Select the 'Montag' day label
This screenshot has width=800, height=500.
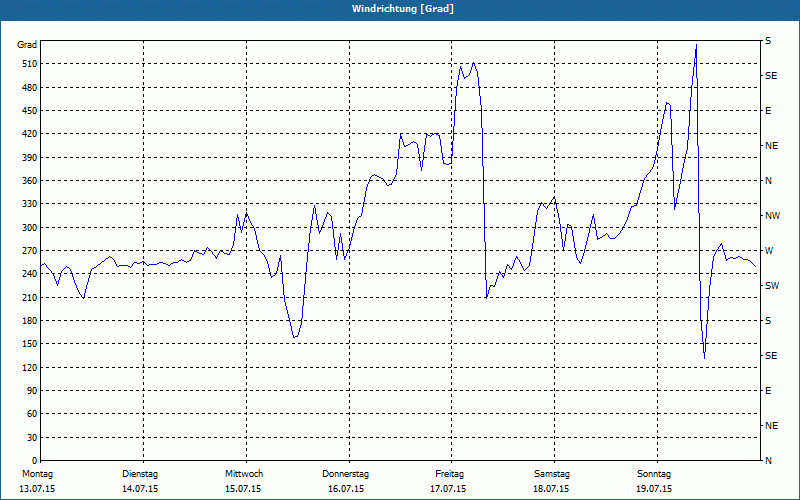pyautogui.click(x=37, y=474)
